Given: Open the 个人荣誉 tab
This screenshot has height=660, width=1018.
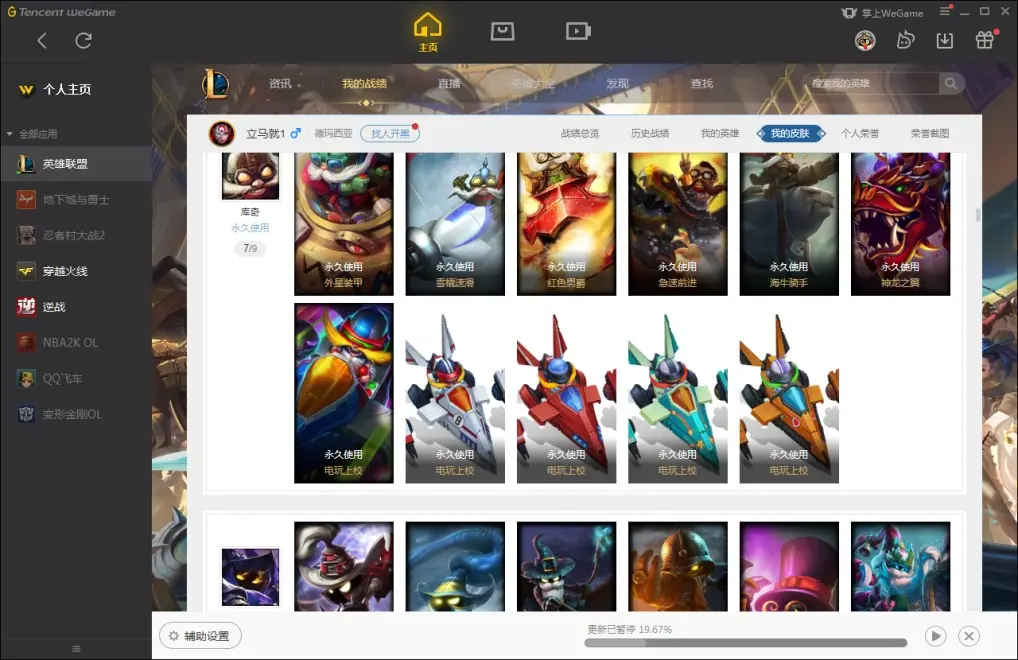Looking at the screenshot, I should [860, 134].
